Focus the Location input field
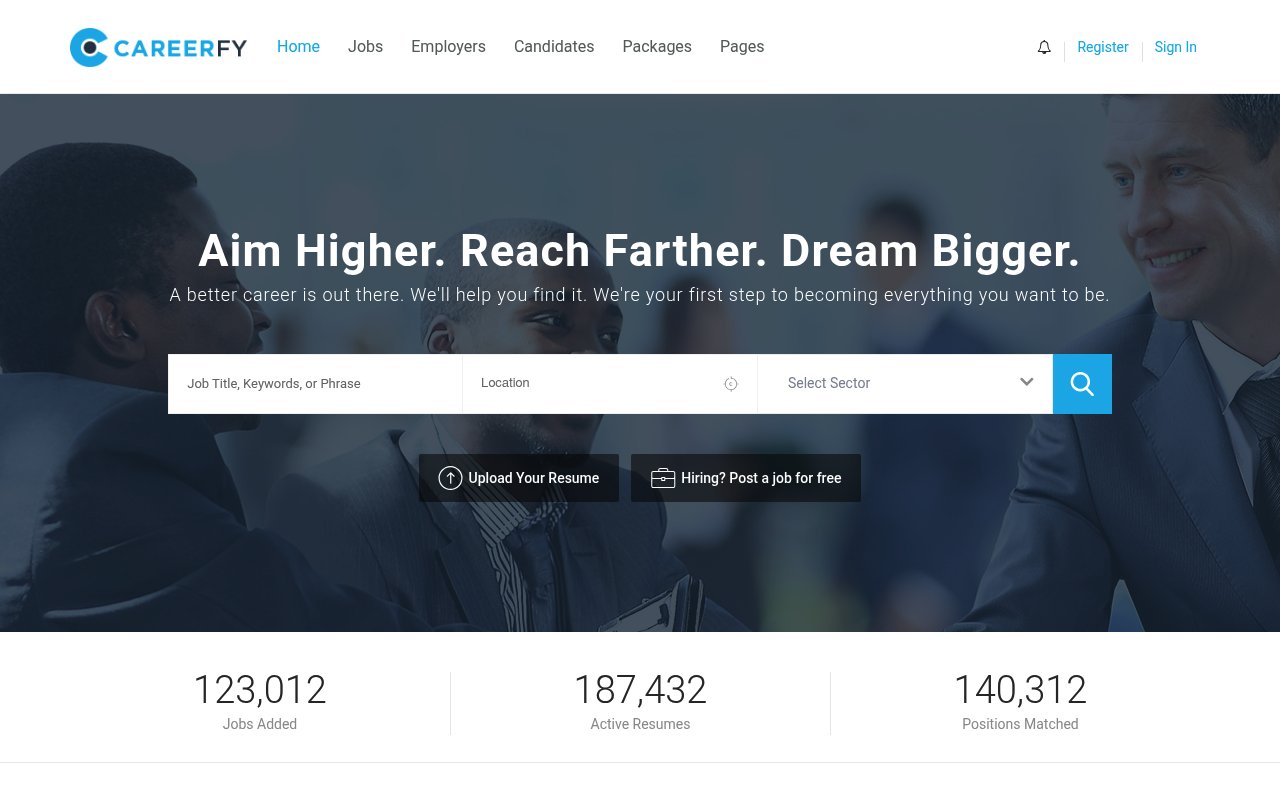Viewport: 1280px width, 800px height. (610, 384)
